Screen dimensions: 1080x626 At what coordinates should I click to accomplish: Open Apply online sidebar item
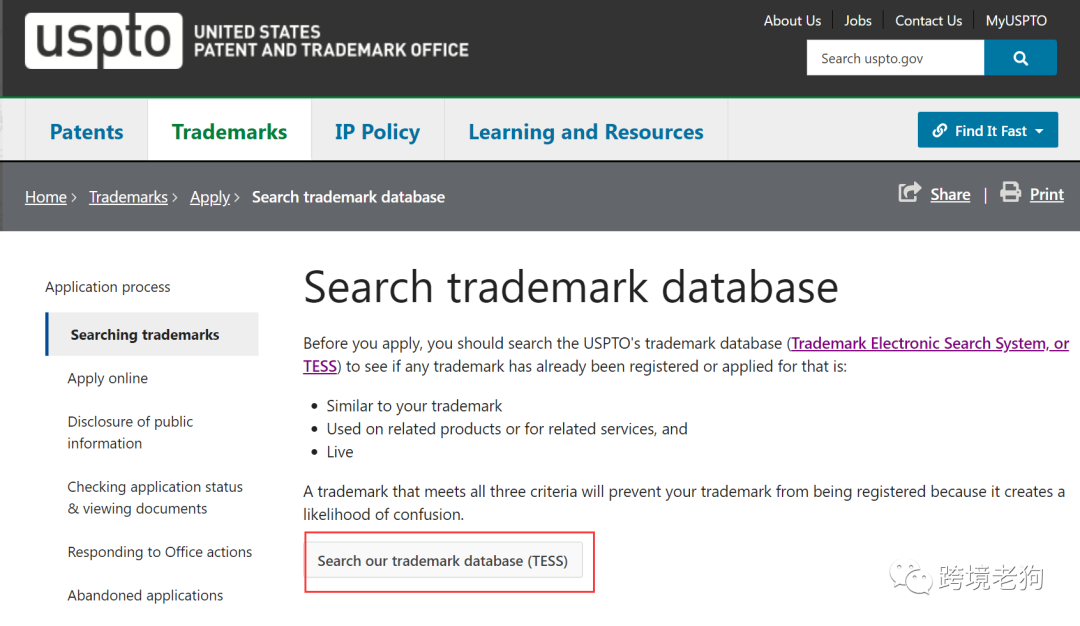[x=107, y=378]
